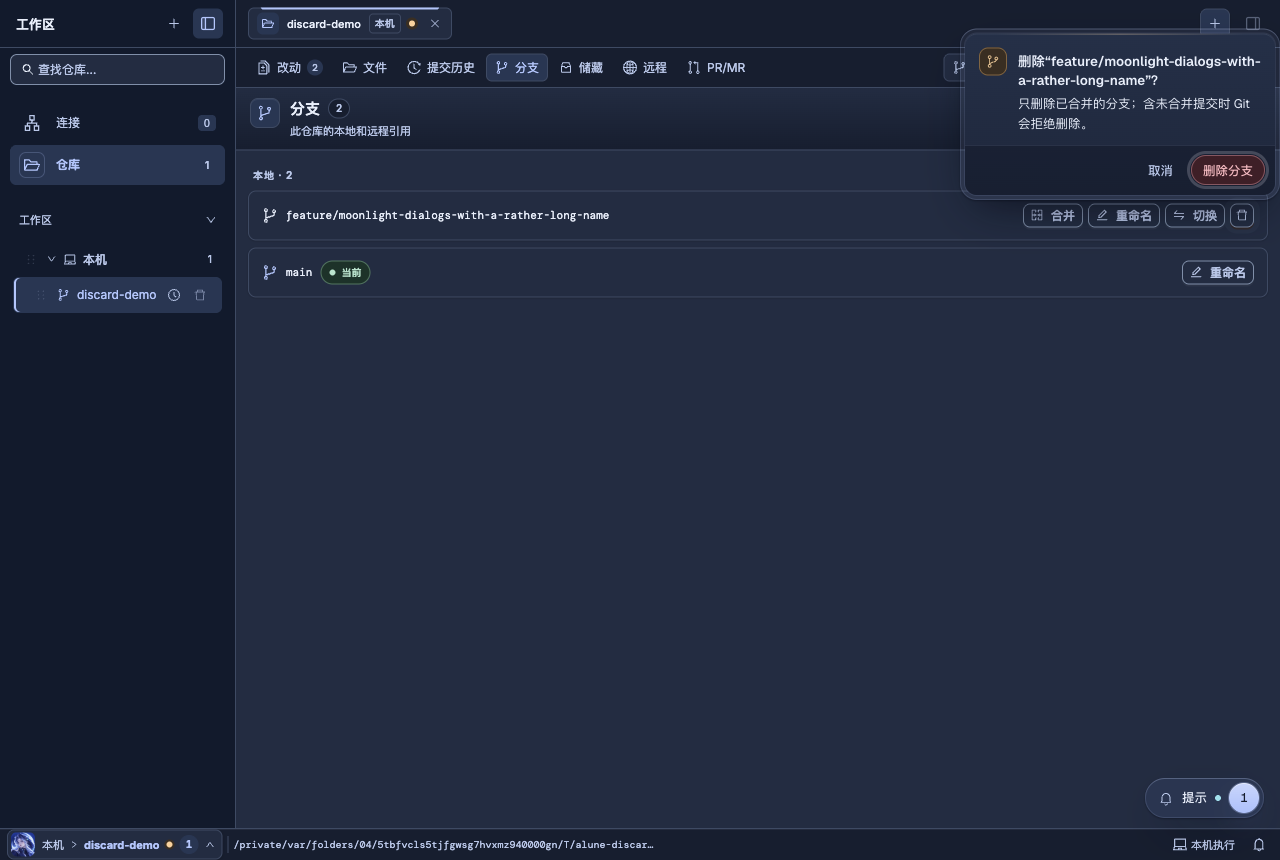
Task: Click the orange branch icon in delete dialog
Action: click(993, 62)
